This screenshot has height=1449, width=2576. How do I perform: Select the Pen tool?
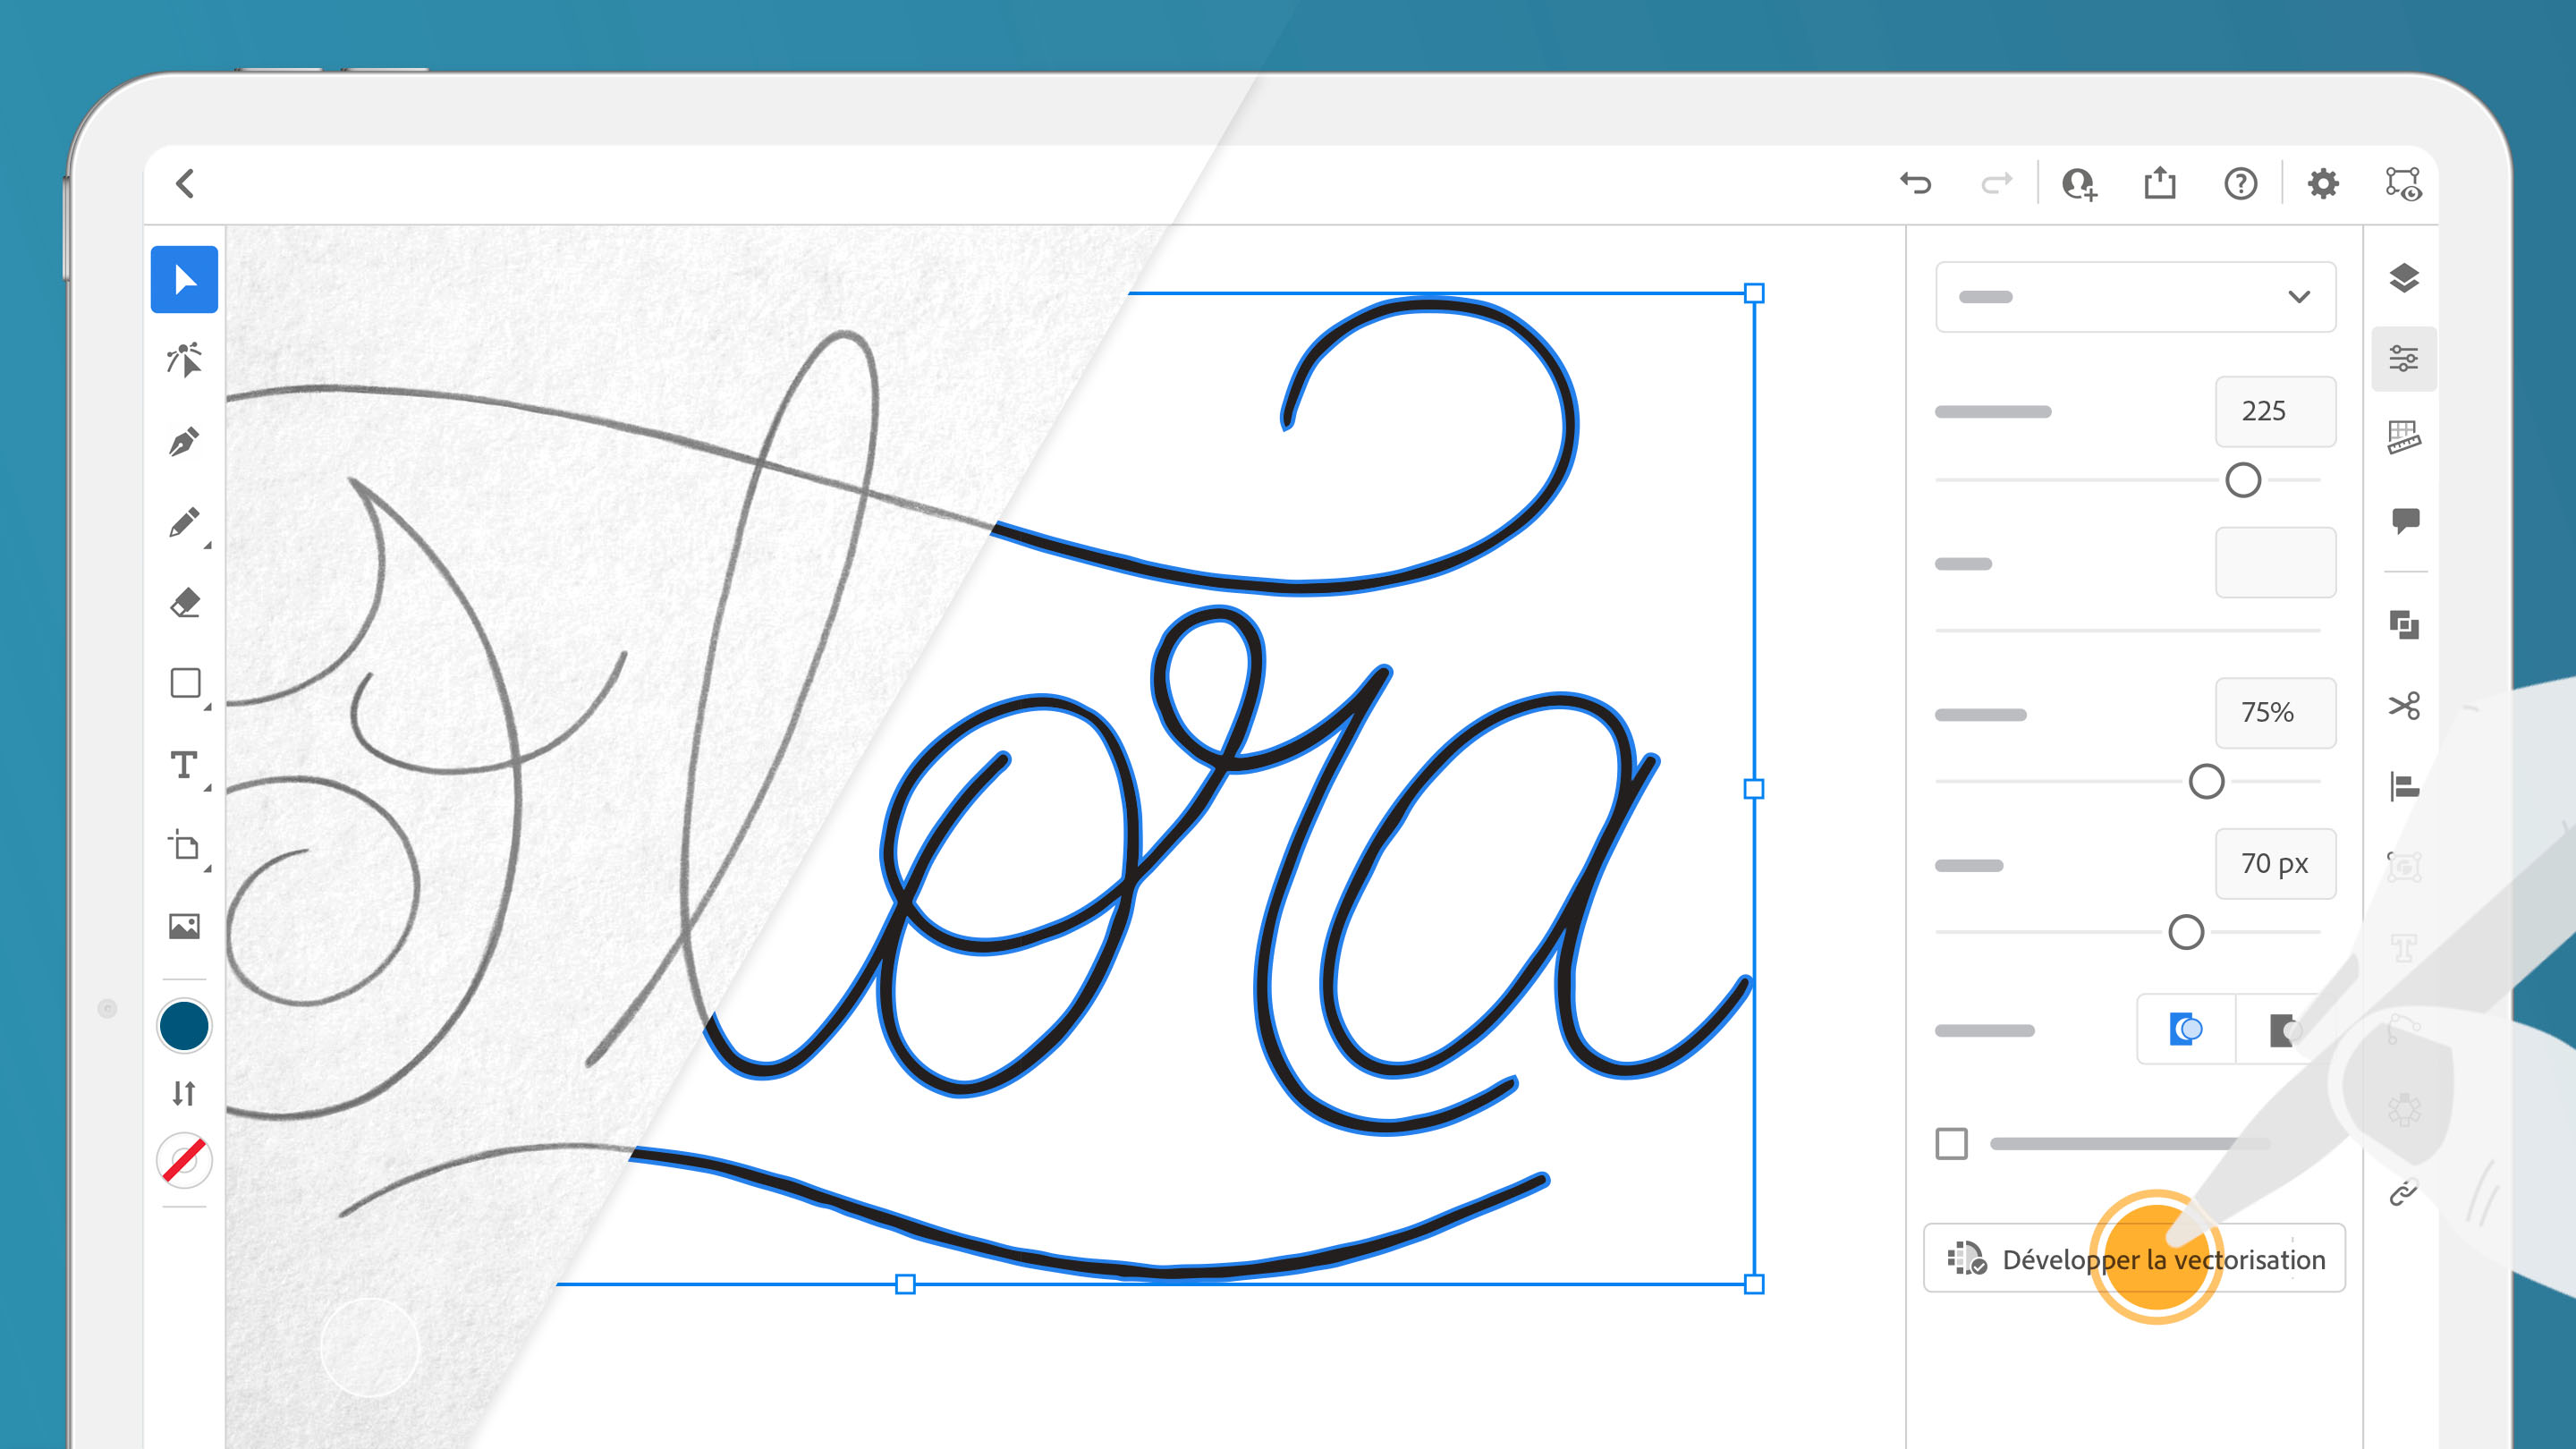[184, 440]
